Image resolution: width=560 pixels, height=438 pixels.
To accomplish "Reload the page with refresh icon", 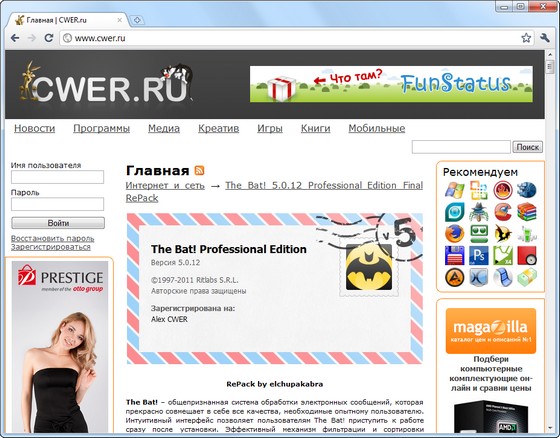I will point(49,38).
